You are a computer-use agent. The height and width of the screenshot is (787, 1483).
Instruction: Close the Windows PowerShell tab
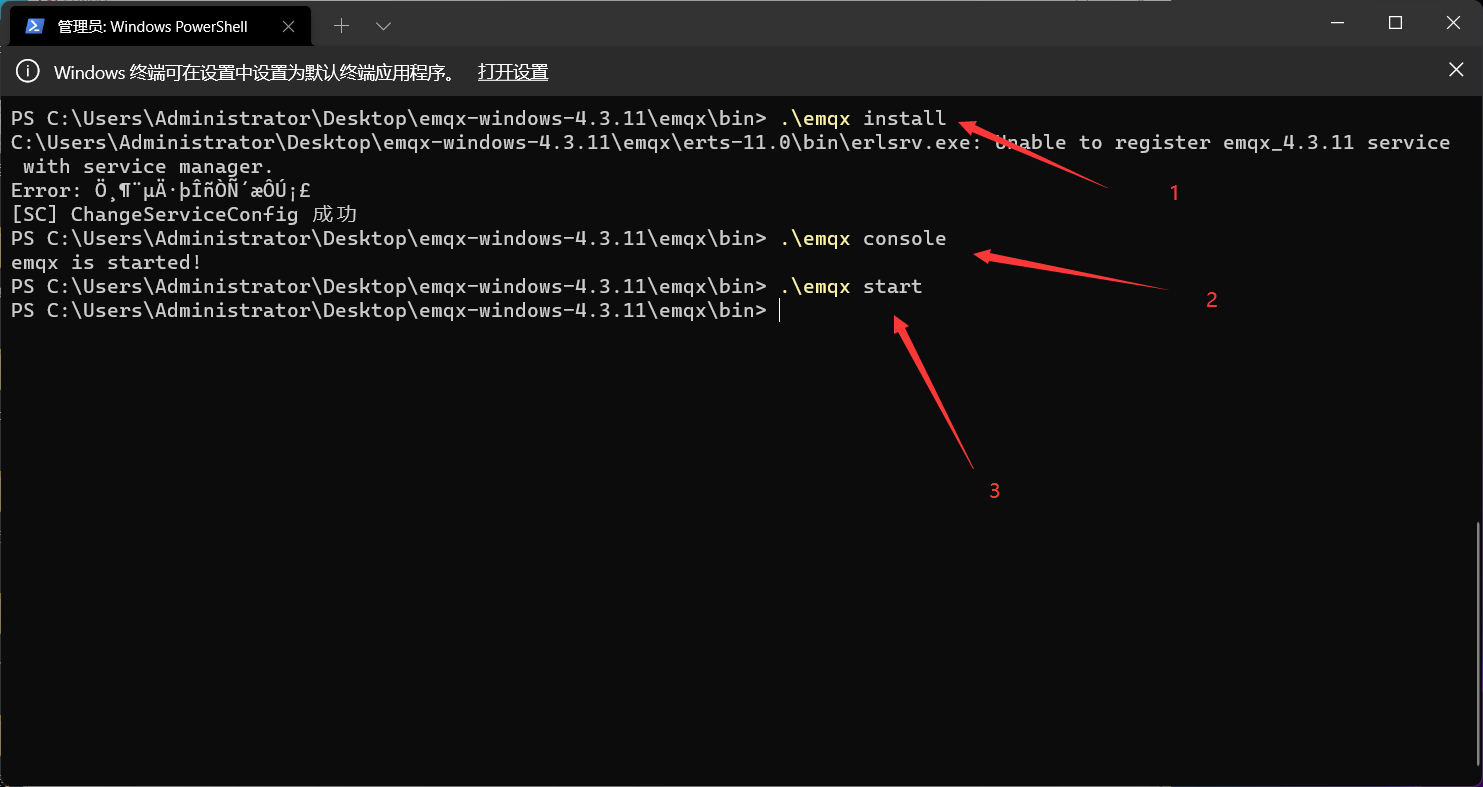pos(289,26)
